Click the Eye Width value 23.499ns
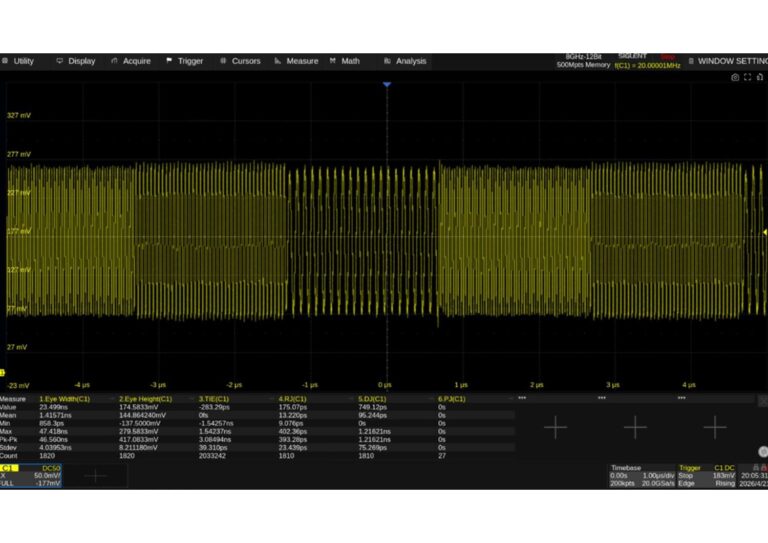 pos(53,407)
